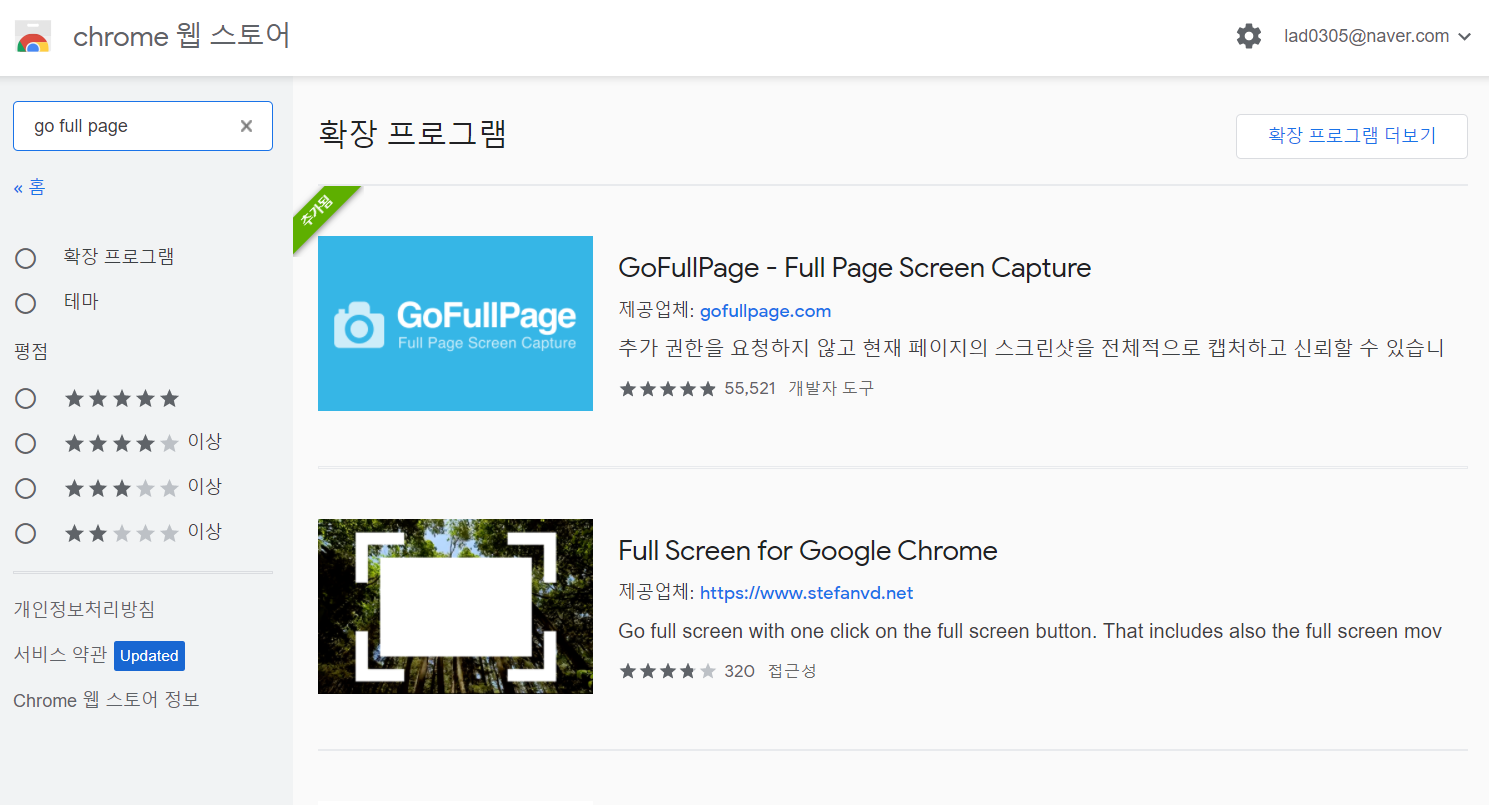
Task: Visit the gofullpage.com provider link
Action: 765,311
